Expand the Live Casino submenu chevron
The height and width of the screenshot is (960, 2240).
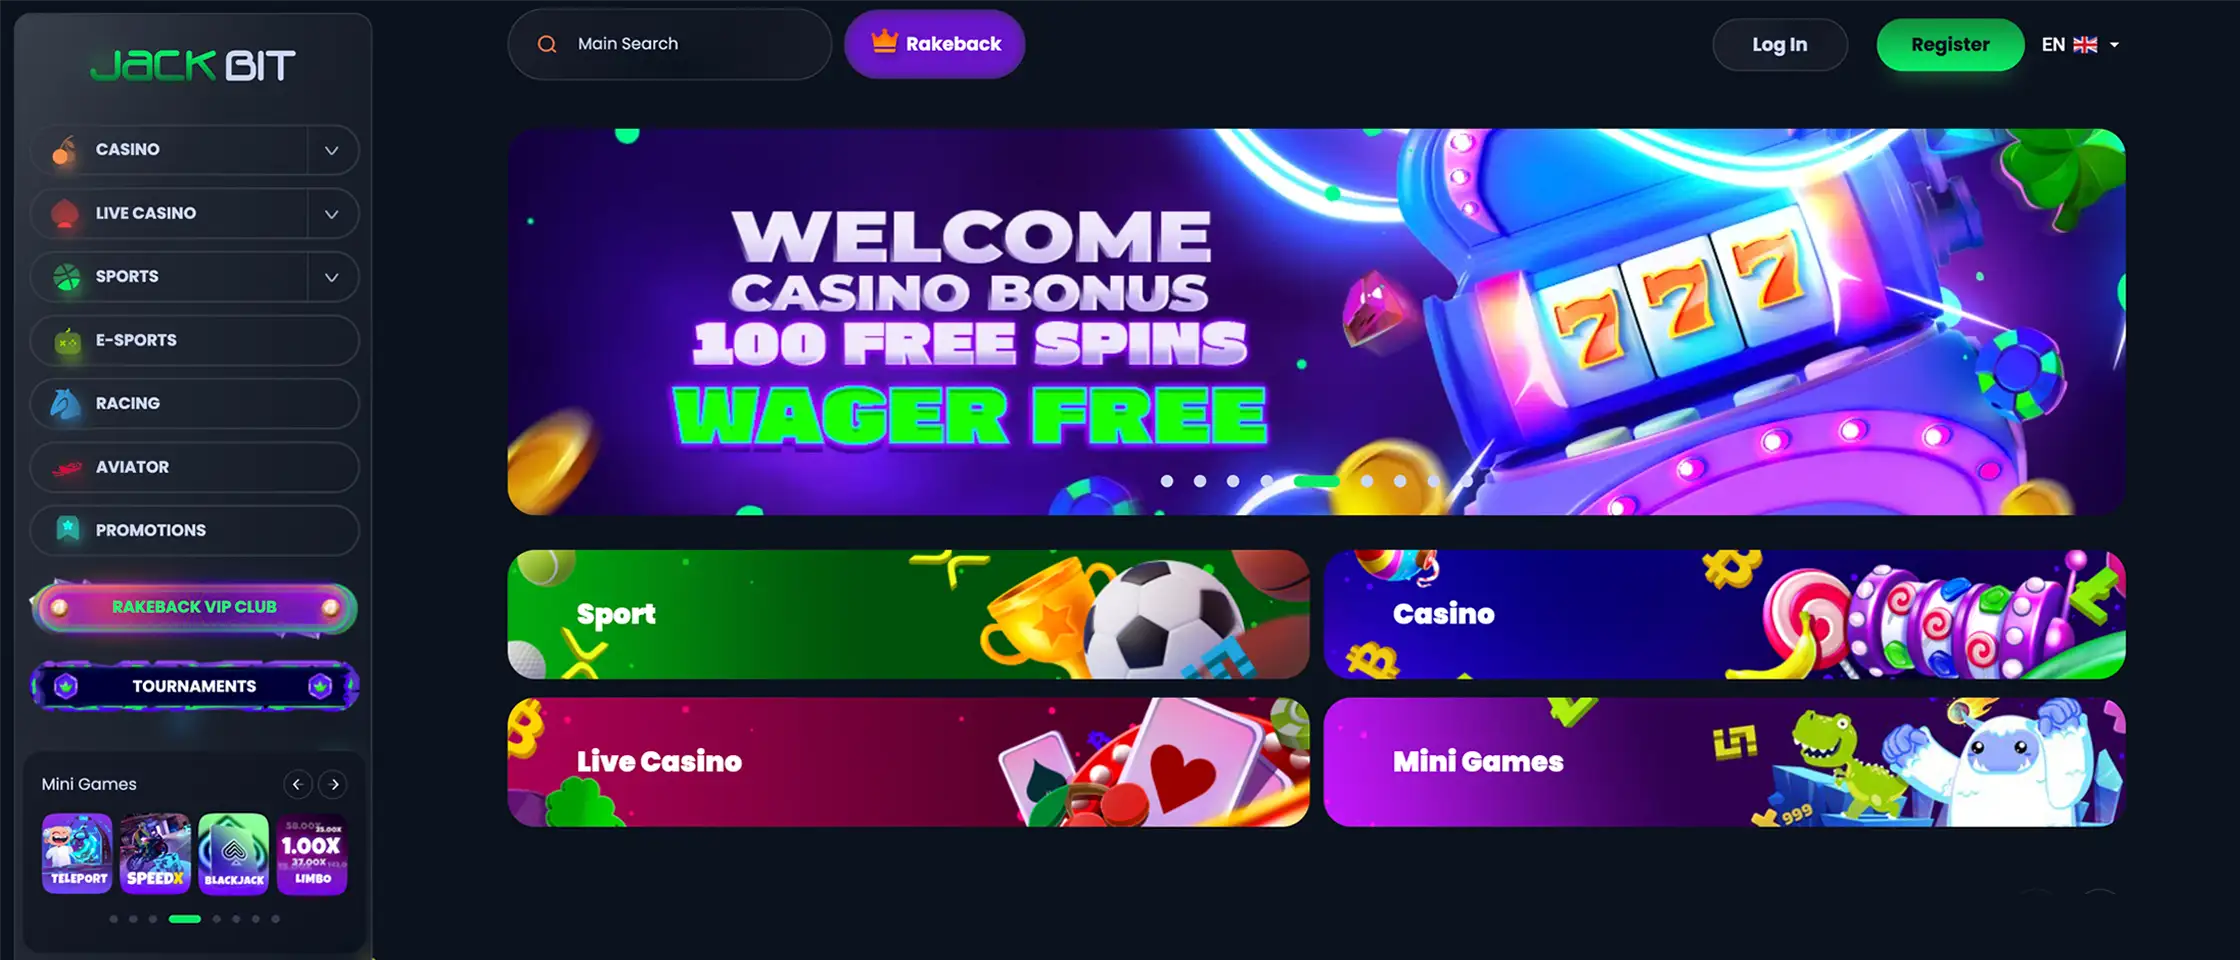click(332, 213)
